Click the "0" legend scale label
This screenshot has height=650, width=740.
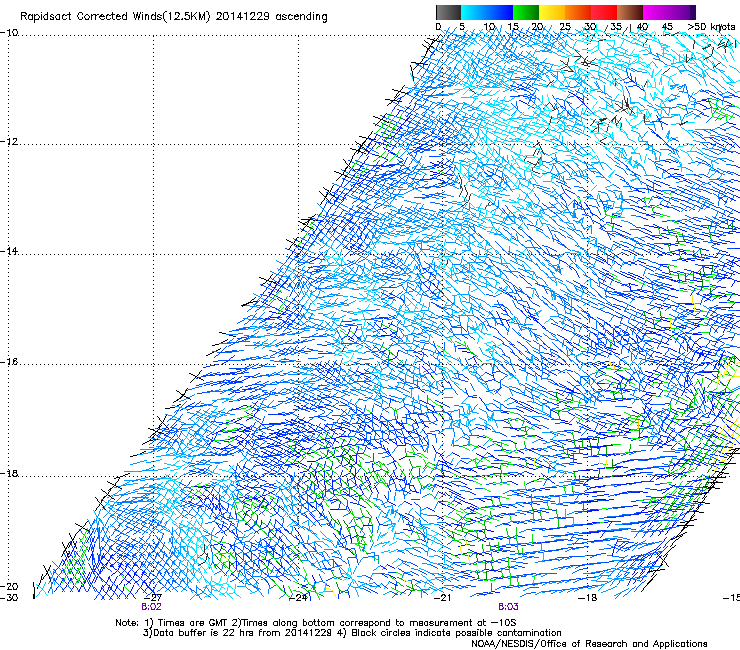pyautogui.click(x=438, y=27)
